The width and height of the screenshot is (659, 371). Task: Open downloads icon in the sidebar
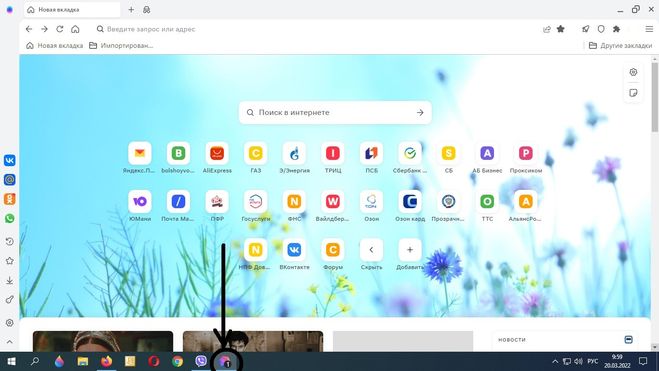(x=9, y=280)
